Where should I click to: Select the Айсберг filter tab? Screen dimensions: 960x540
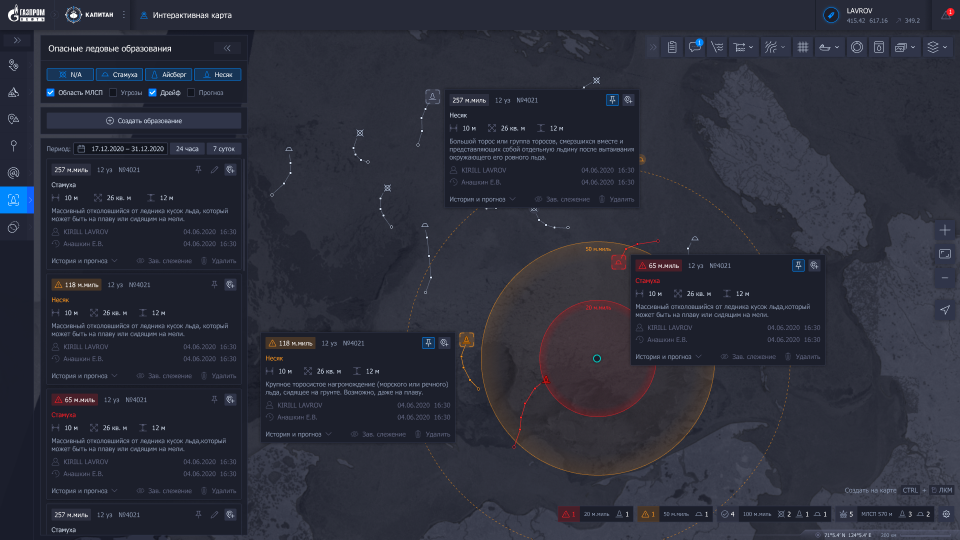coord(168,74)
